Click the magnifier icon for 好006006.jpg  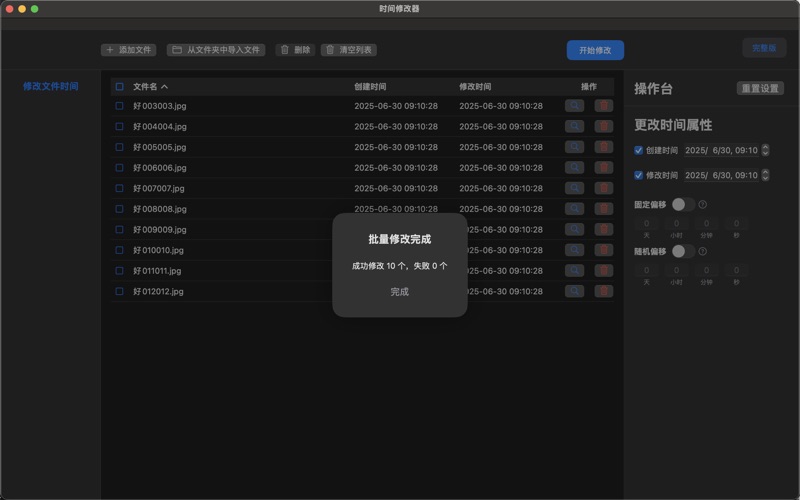[x=574, y=168]
